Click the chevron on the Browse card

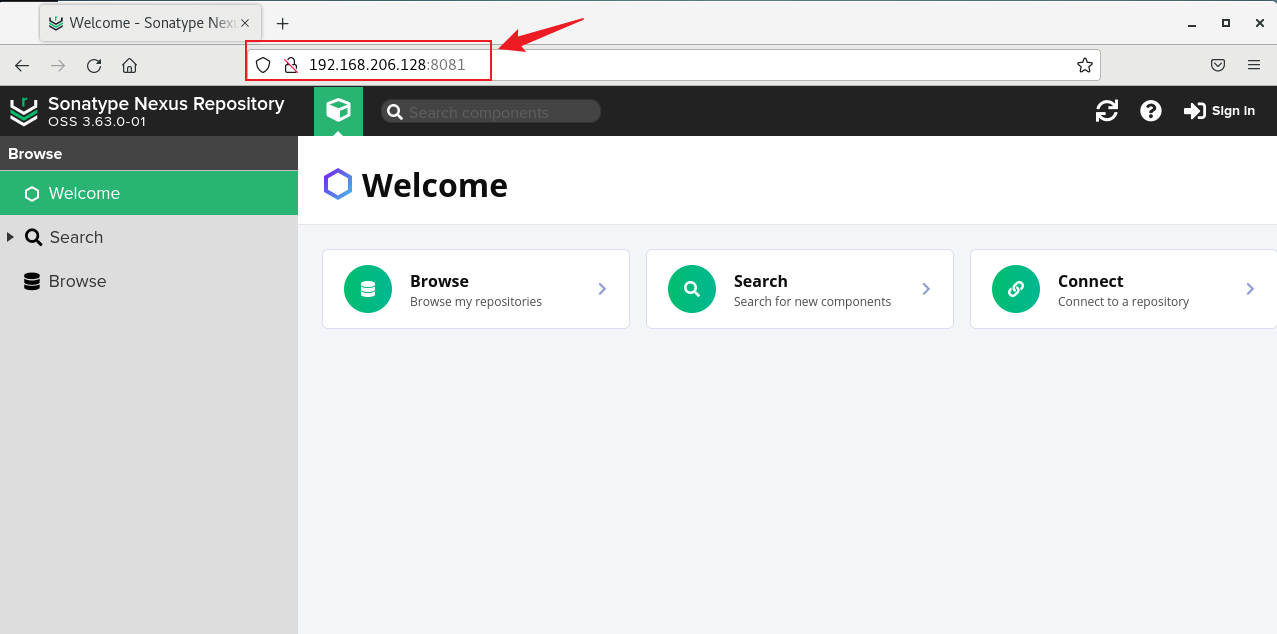tap(602, 289)
